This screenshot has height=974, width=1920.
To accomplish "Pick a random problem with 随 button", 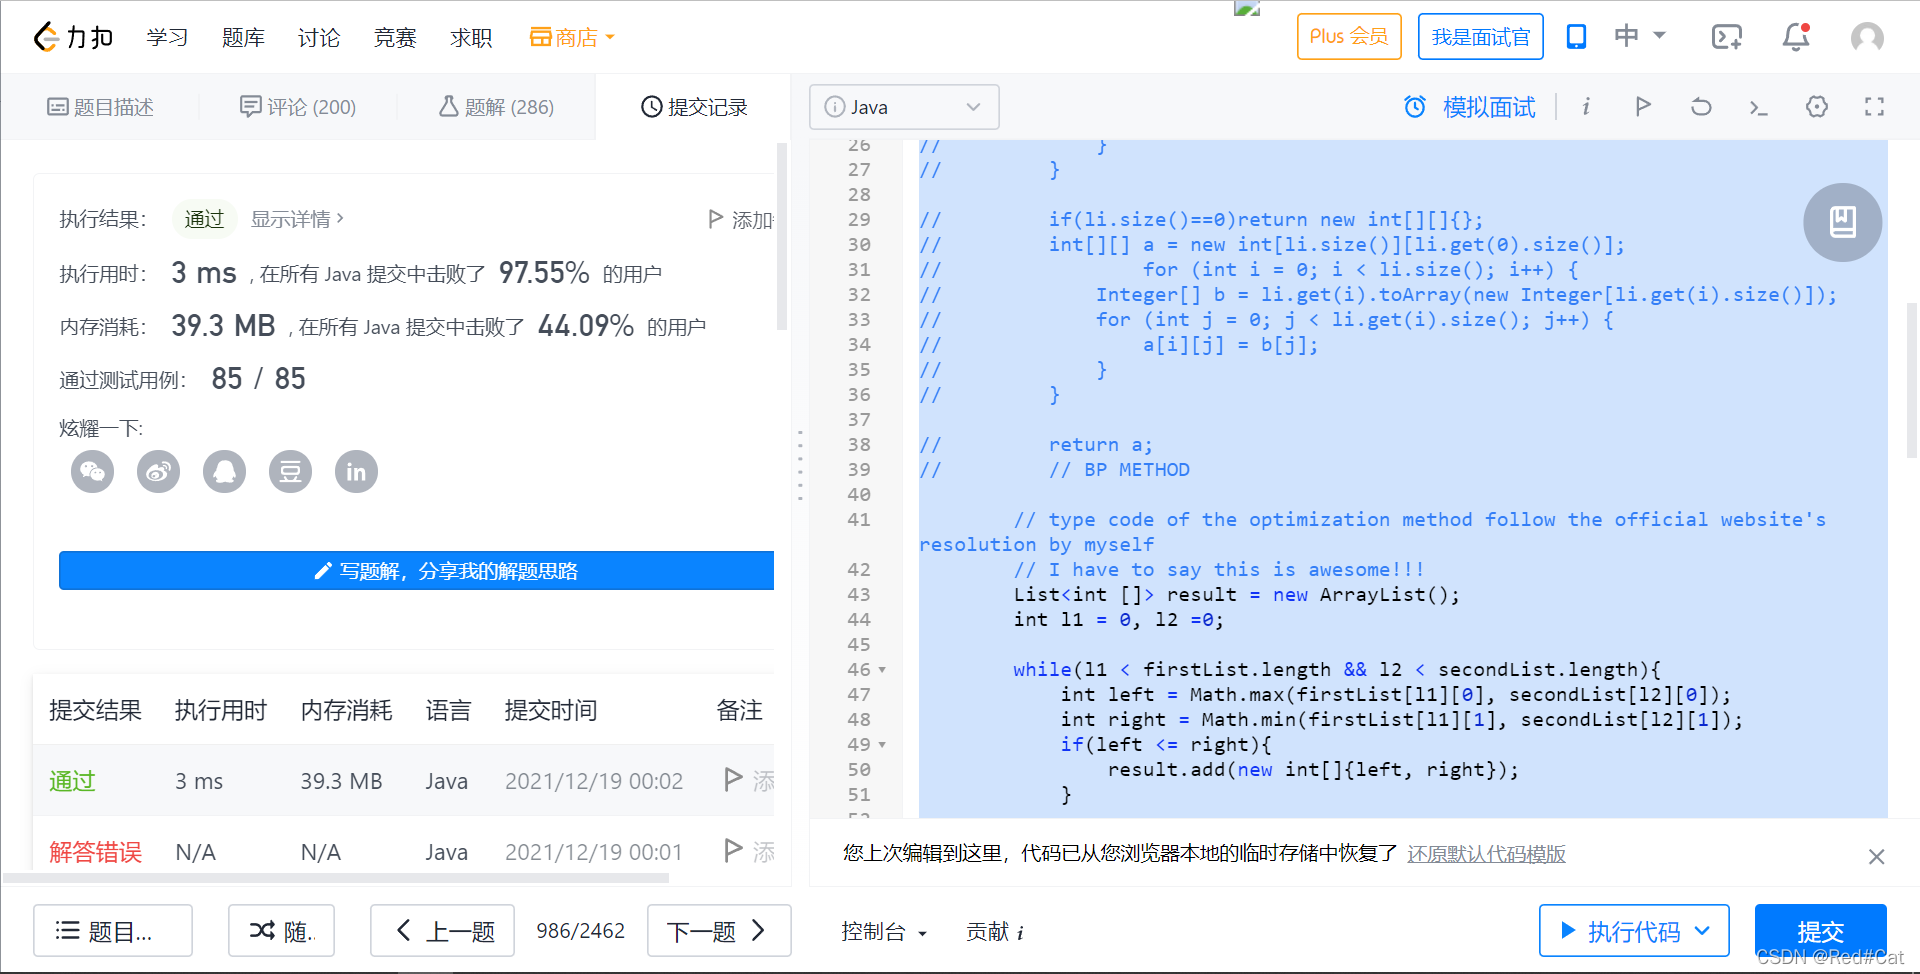I will (x=281, y=931).
